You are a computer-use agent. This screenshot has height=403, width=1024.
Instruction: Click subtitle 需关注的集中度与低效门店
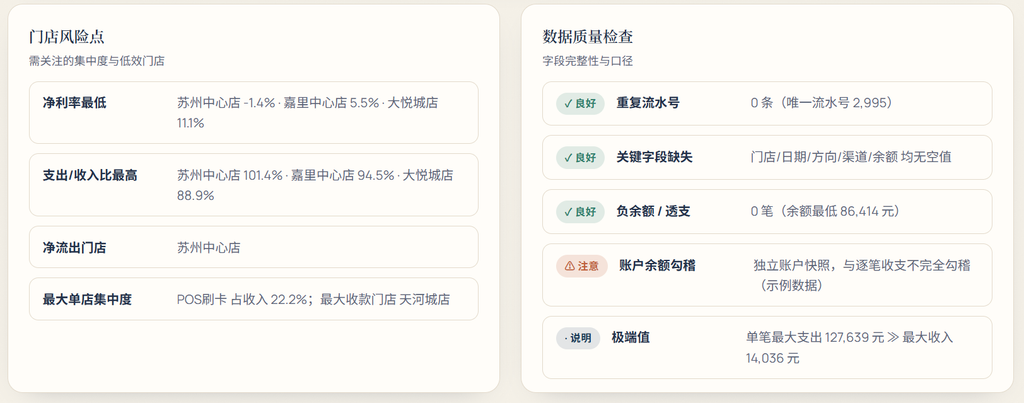pyautogui.click(x=97, y=61)
